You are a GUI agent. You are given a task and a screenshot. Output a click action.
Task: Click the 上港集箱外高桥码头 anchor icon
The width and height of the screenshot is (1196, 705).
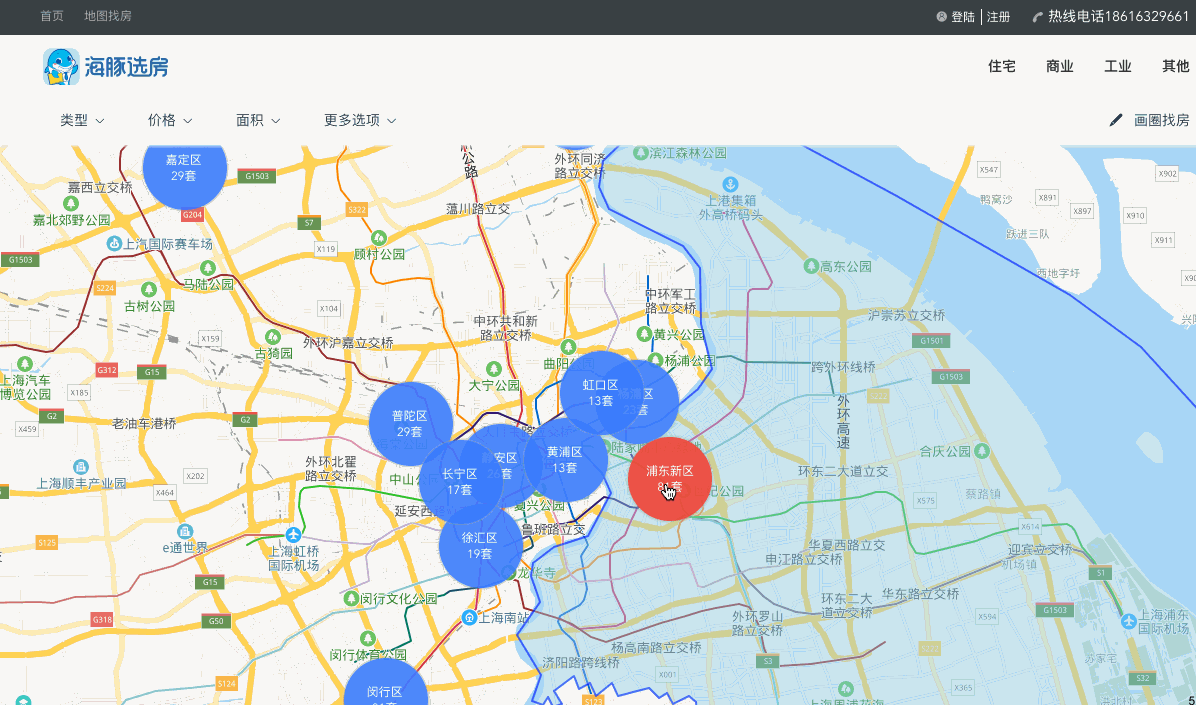point(730,185)
